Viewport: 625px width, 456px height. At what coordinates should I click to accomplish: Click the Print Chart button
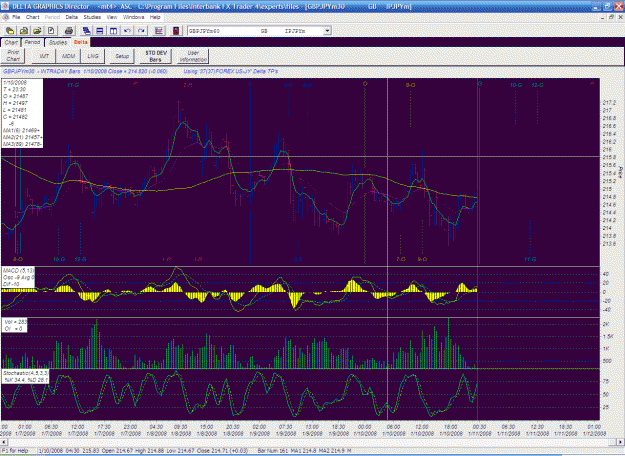pyautogui.click(x=13, y=56)
